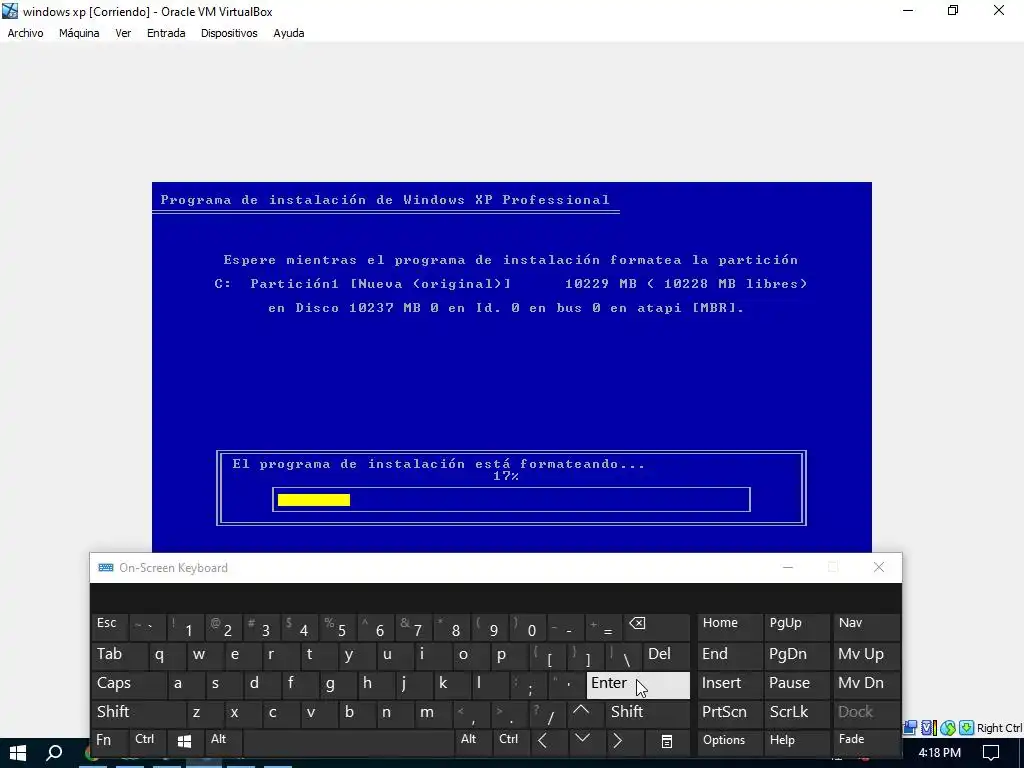Click the Esc key
The width and height of the screenshot is (1024, 768).
point(110,626)
